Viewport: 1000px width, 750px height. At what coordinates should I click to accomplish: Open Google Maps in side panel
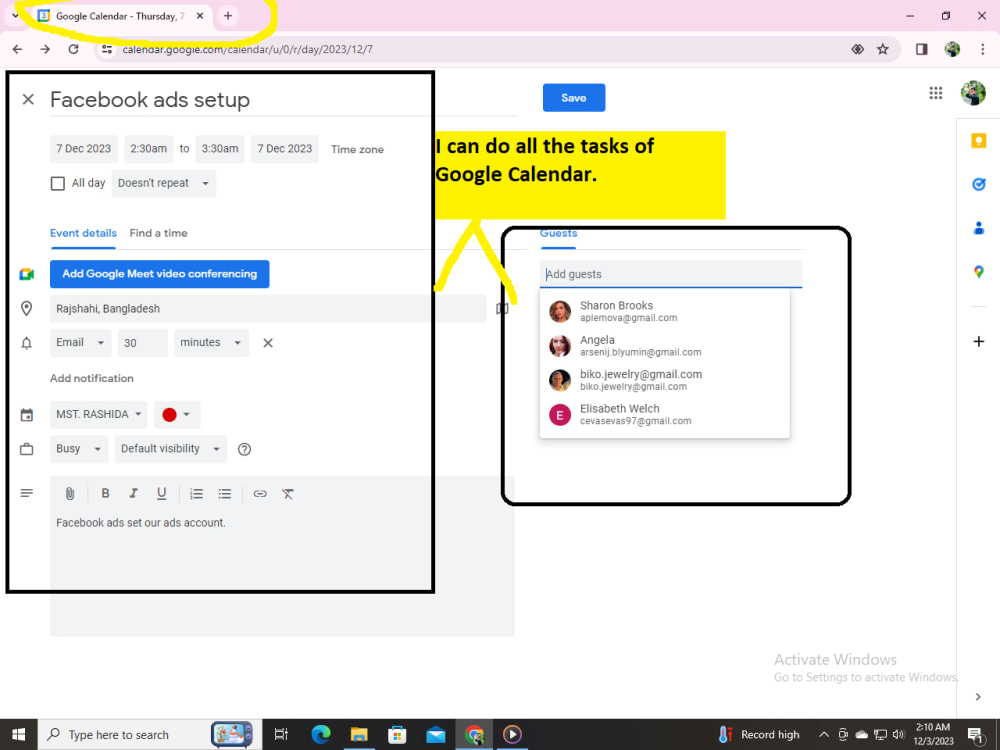click(x=978, y=272)
